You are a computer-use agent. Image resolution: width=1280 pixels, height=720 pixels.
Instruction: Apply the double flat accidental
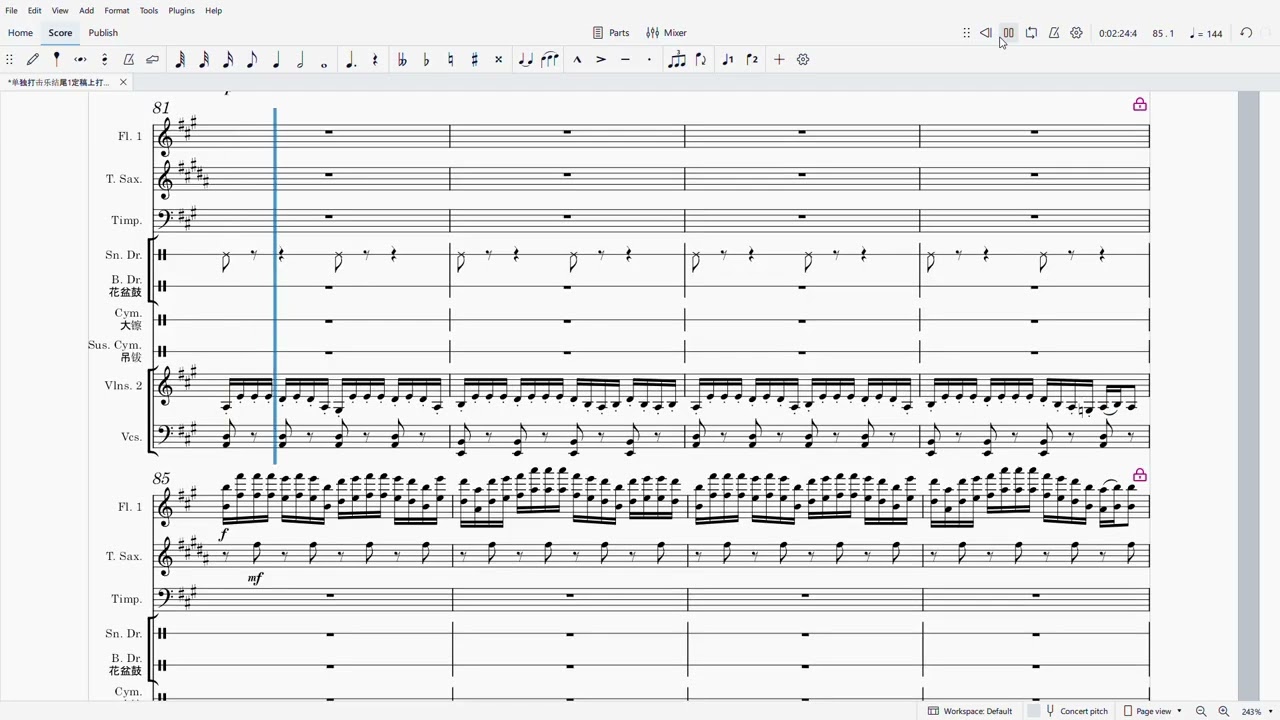point(402,60)
